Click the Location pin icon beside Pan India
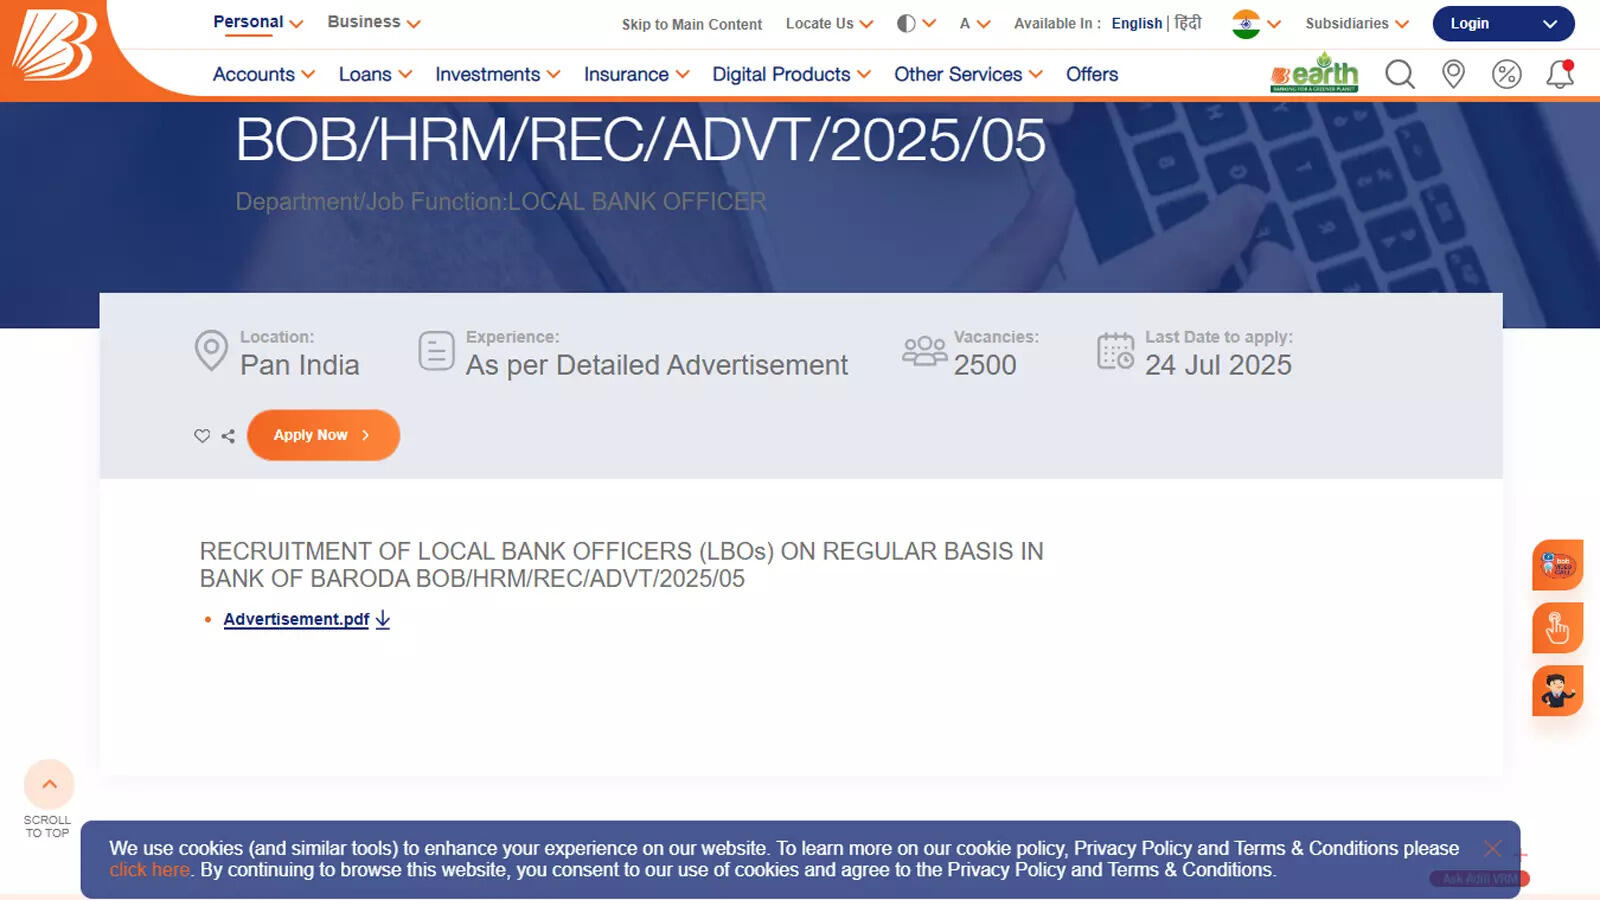 [x=211, y=351]
